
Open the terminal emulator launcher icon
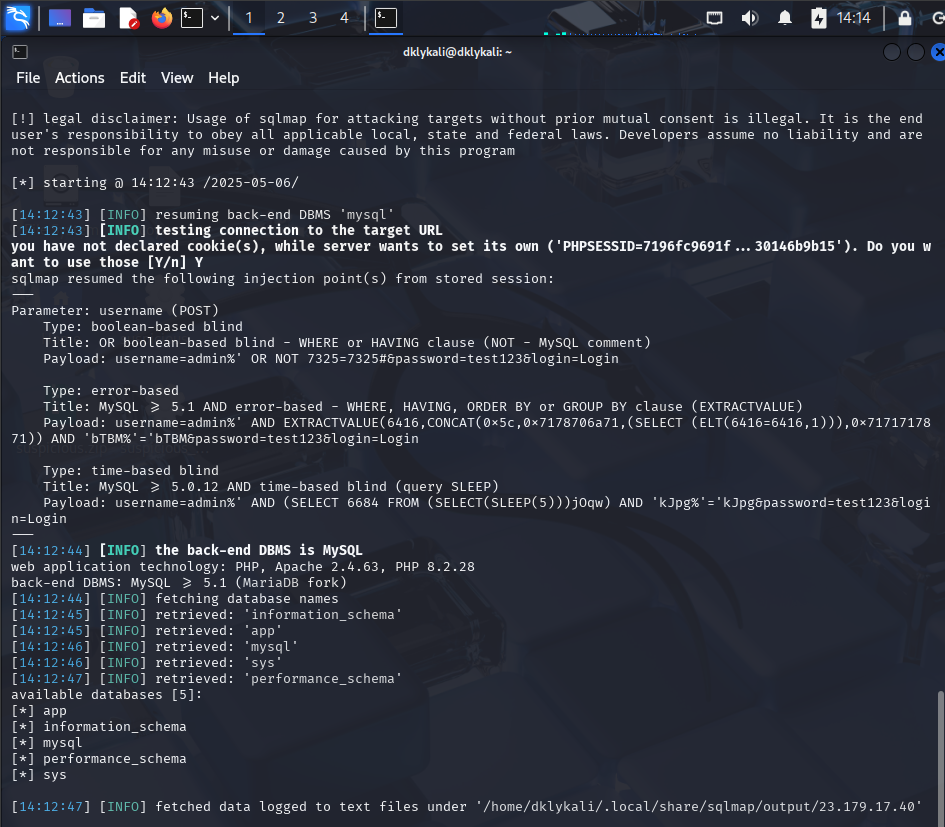coord(192,18)
